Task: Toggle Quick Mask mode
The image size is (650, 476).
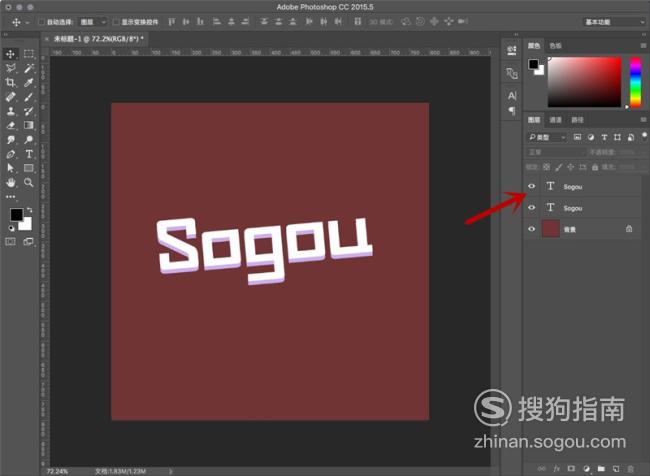Action: point(10,241)
